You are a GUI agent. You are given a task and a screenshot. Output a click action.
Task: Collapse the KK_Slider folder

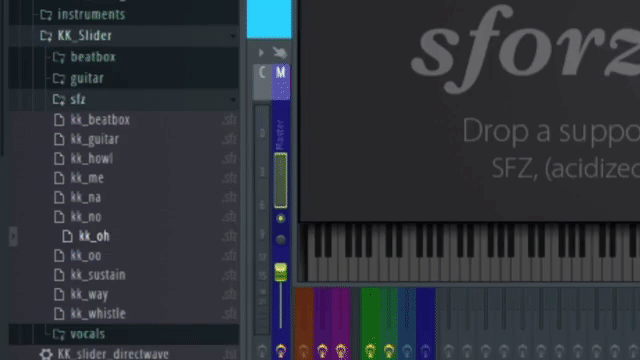click(x=233, y=36)
